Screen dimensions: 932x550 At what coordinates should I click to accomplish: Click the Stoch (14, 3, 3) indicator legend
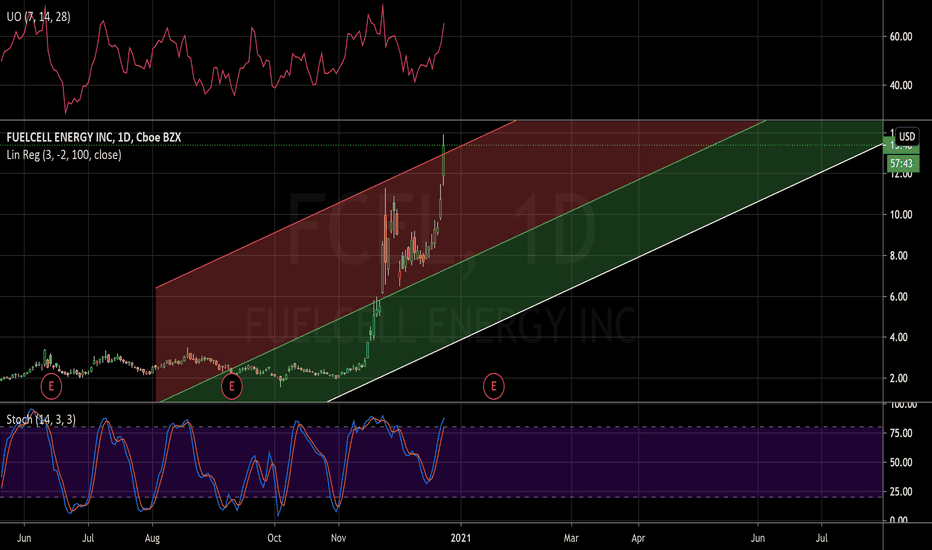pyautogui.click(x=41, y=420)
